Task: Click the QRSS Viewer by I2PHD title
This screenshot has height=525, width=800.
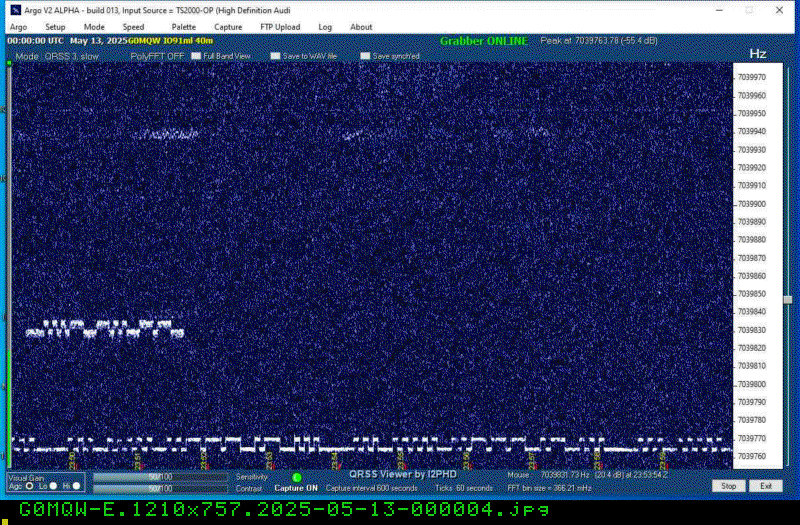Action: point(403,474)
